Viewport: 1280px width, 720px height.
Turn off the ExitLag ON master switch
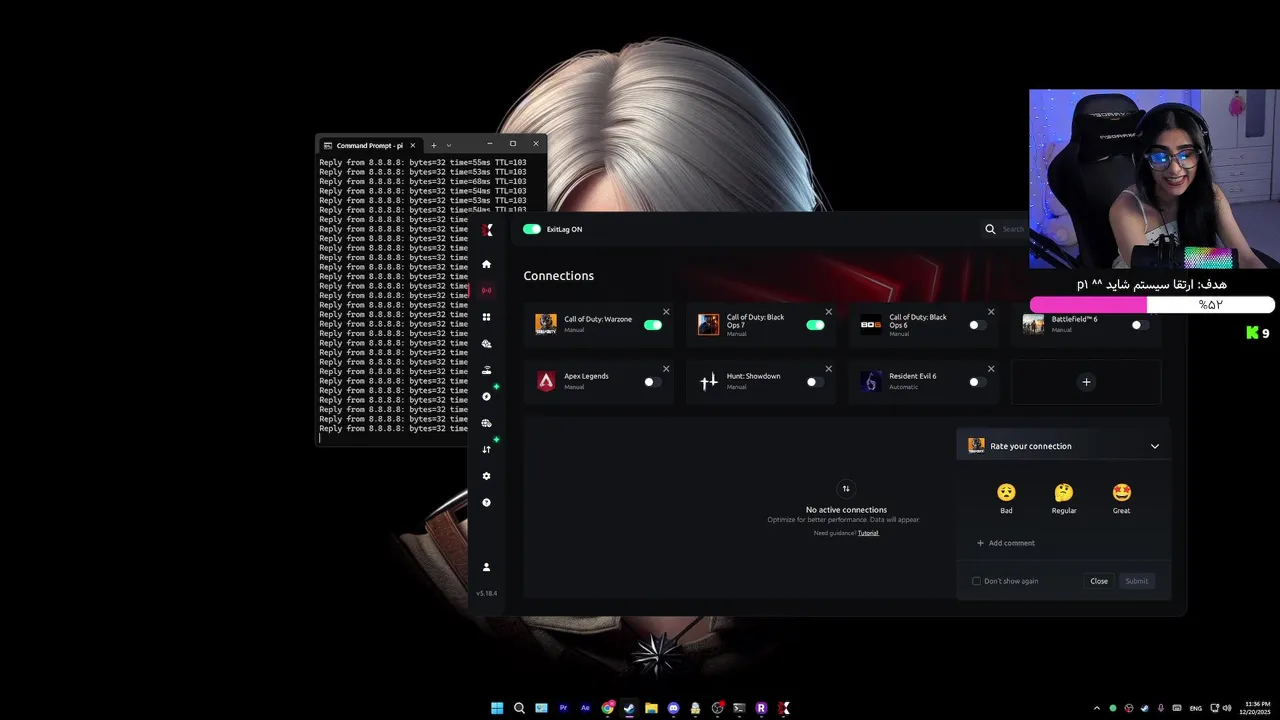[x=532, y=229]
